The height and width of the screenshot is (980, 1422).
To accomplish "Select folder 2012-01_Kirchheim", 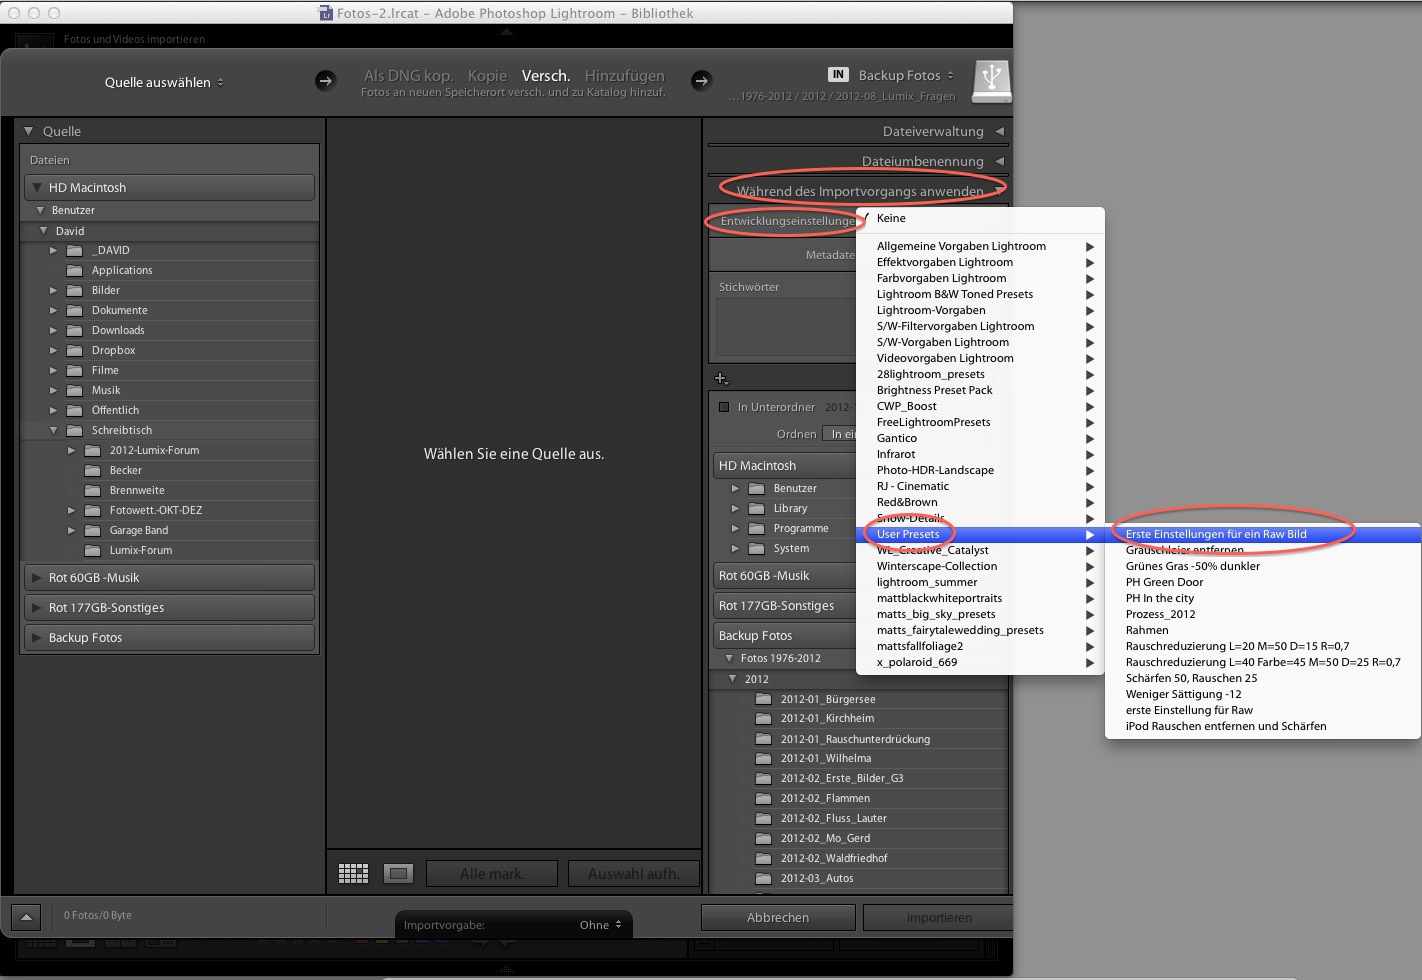I will point(827,718).
